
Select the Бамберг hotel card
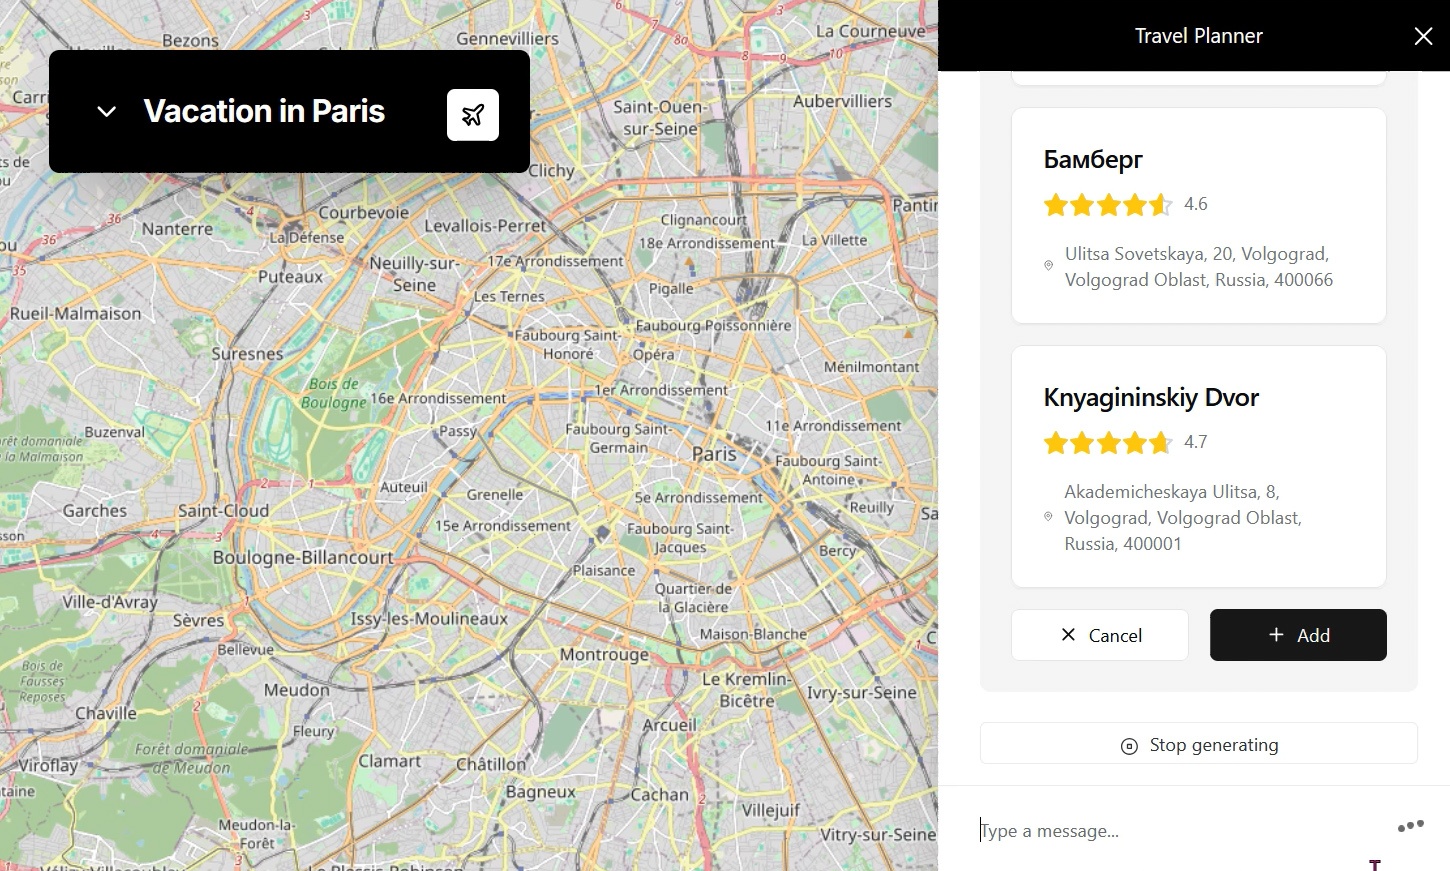(x=1198, y=215)
